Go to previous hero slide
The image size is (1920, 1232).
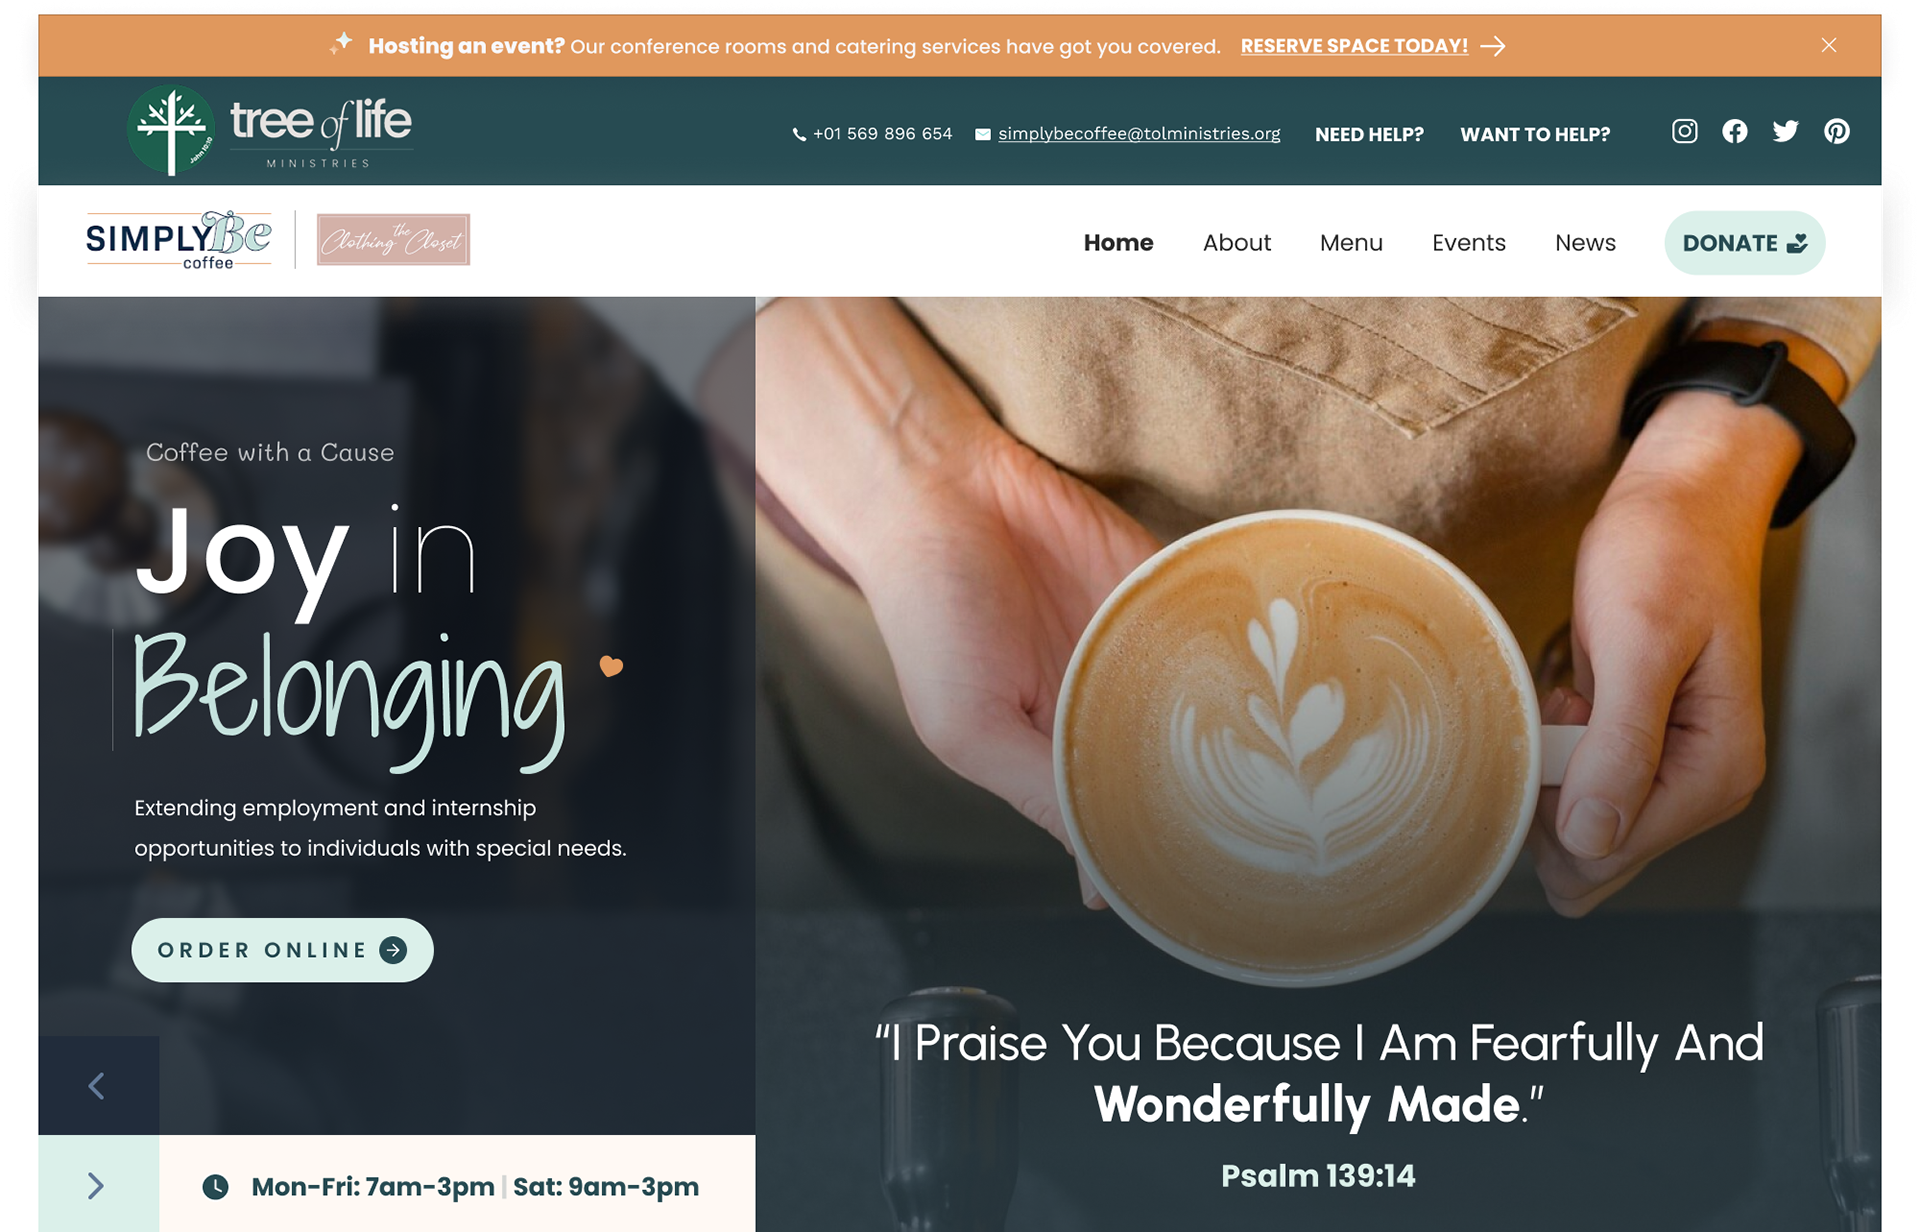pos(97,1086)
